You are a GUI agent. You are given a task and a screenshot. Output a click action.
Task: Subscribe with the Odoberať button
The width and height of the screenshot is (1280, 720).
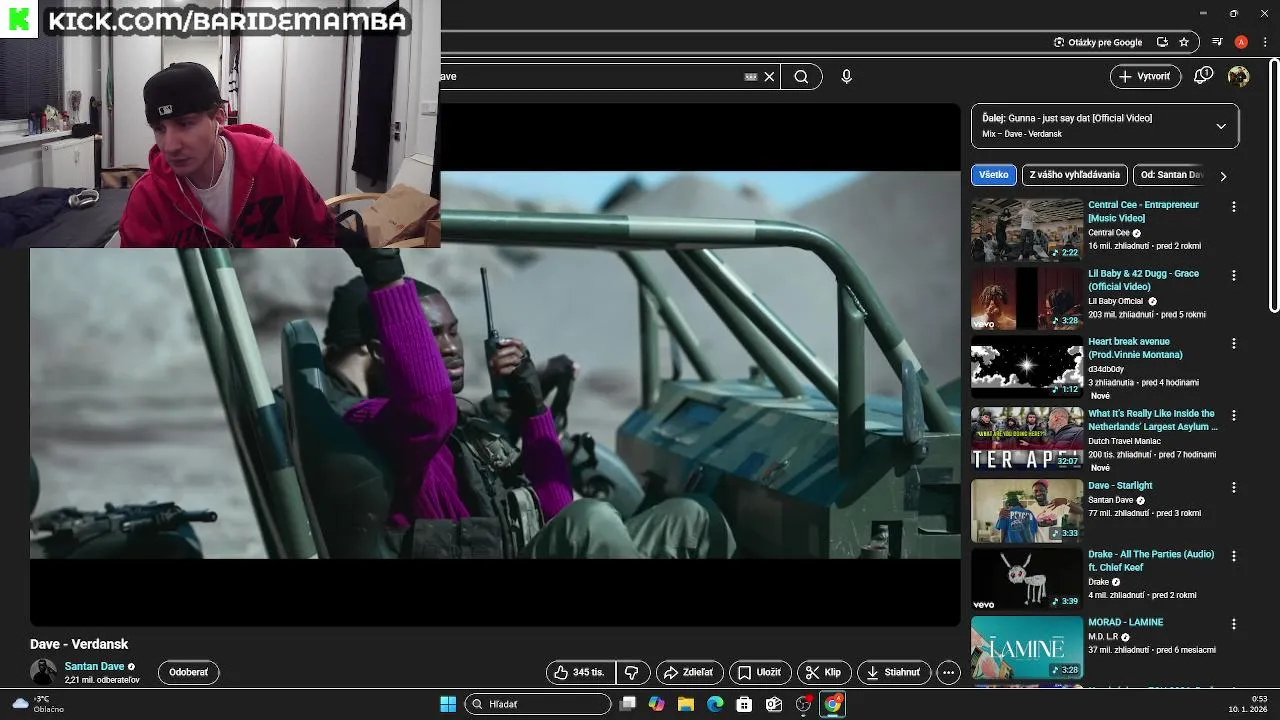[x=188, y=673]
